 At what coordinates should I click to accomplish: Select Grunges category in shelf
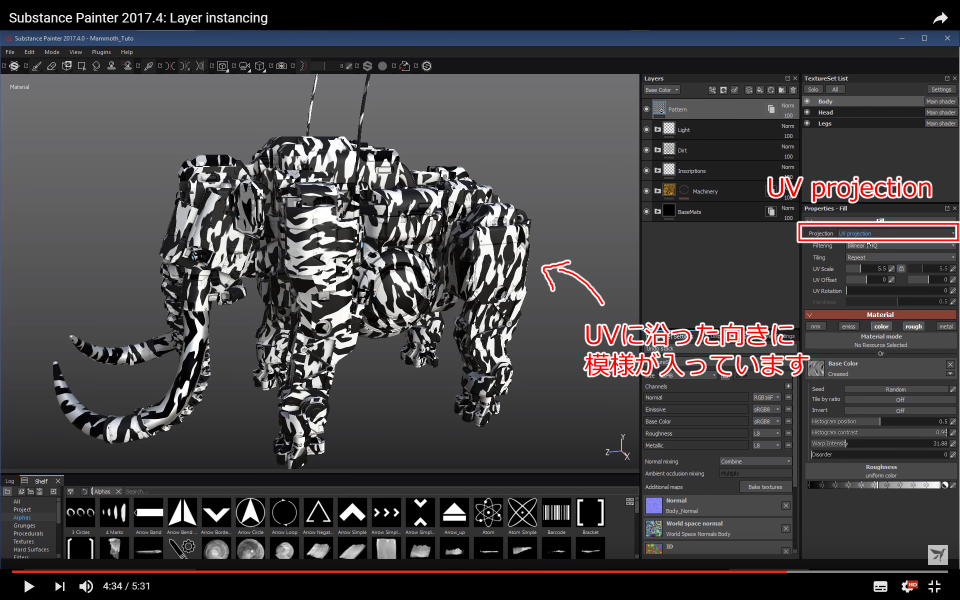[24, 525]
